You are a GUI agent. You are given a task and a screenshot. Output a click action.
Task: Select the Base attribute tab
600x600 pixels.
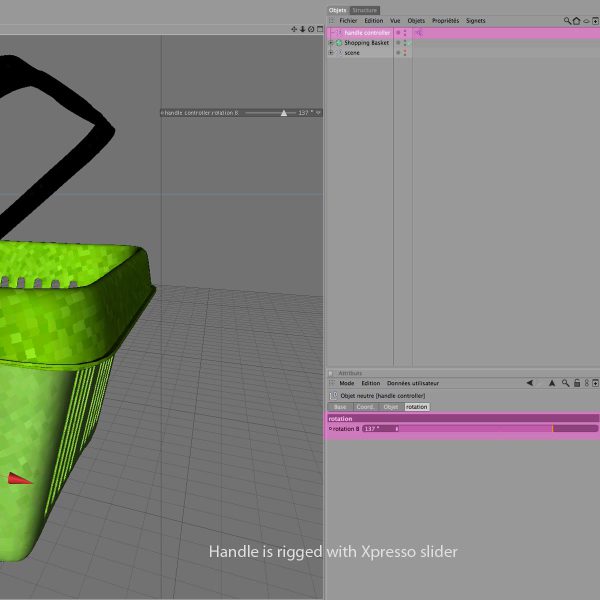[340, 407]
